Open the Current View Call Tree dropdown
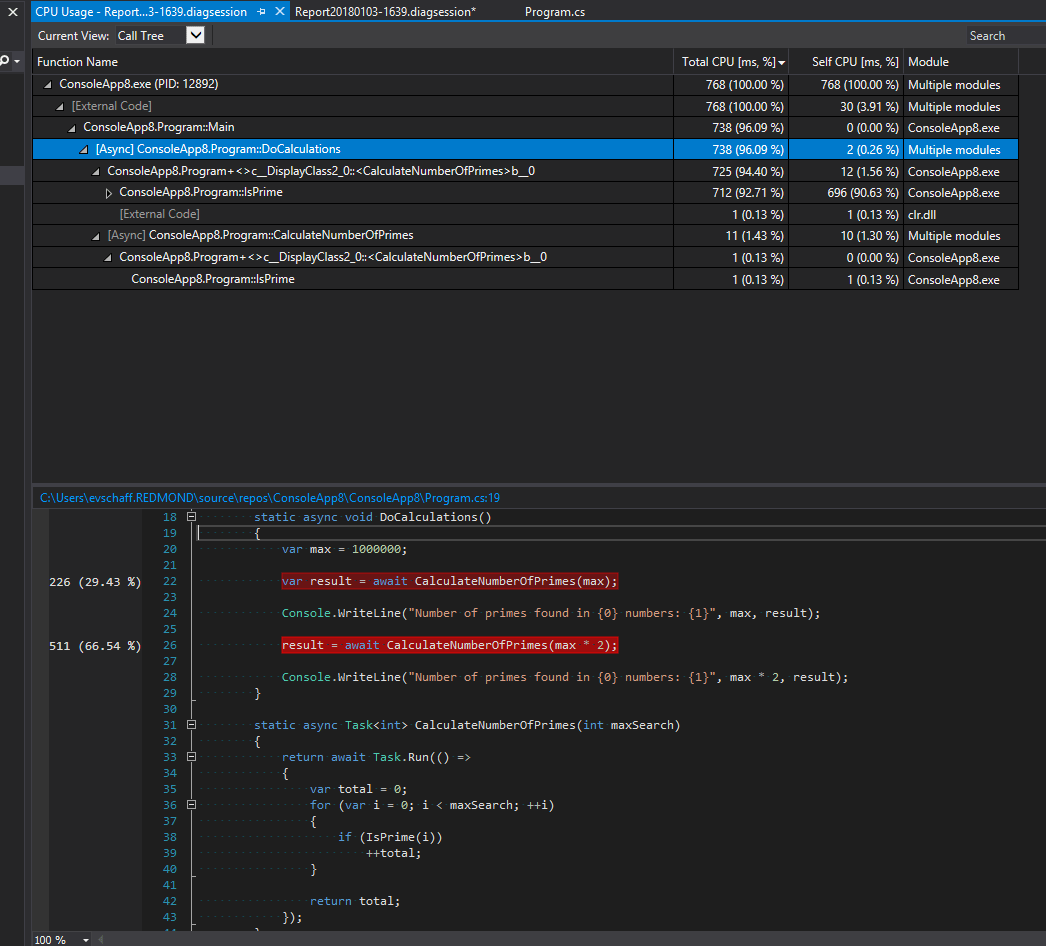The height and width of the screenshot is (946, 1046). coord(194,35)
